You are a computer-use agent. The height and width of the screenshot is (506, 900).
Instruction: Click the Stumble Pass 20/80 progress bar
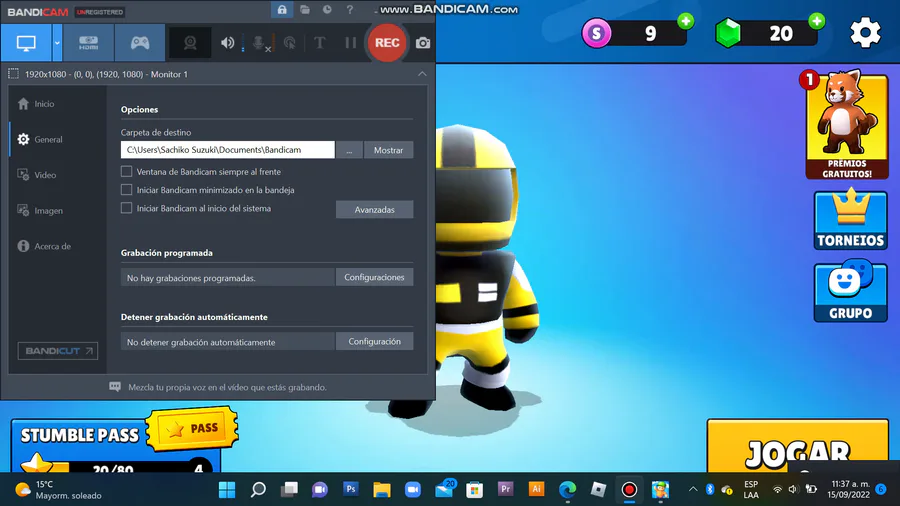115,467
